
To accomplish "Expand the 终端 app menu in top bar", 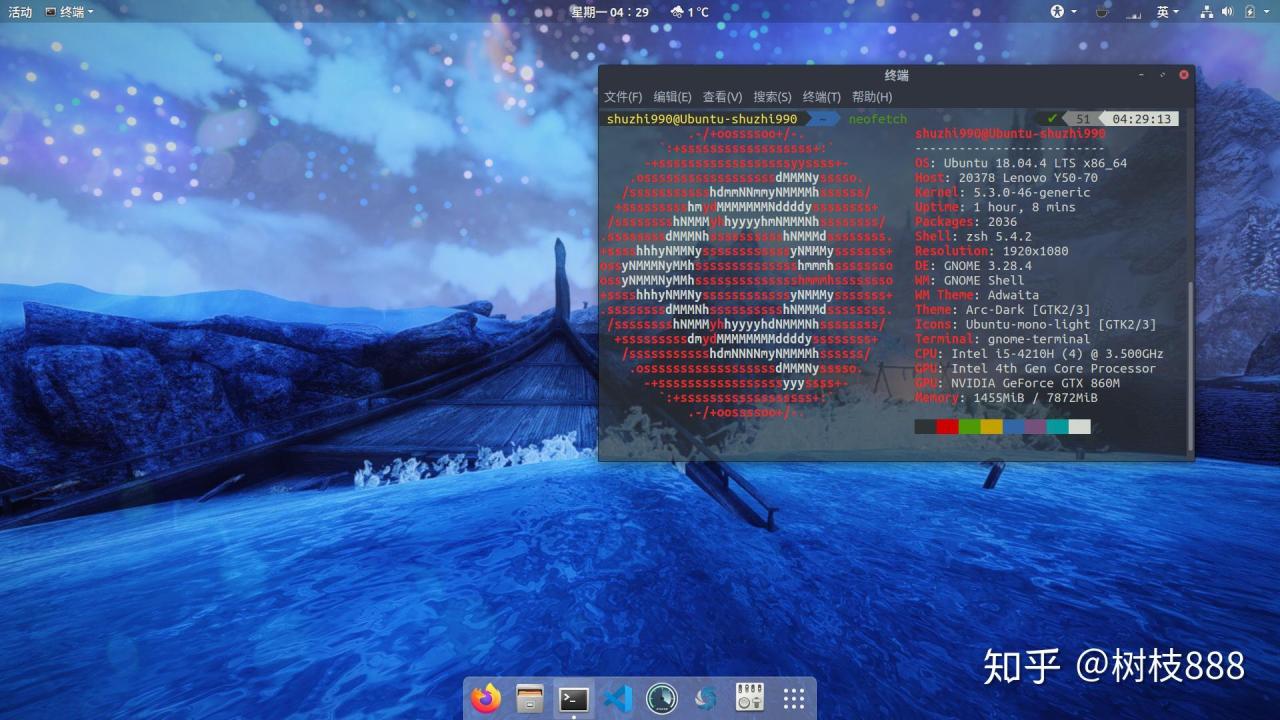I will tap(70, 12).
